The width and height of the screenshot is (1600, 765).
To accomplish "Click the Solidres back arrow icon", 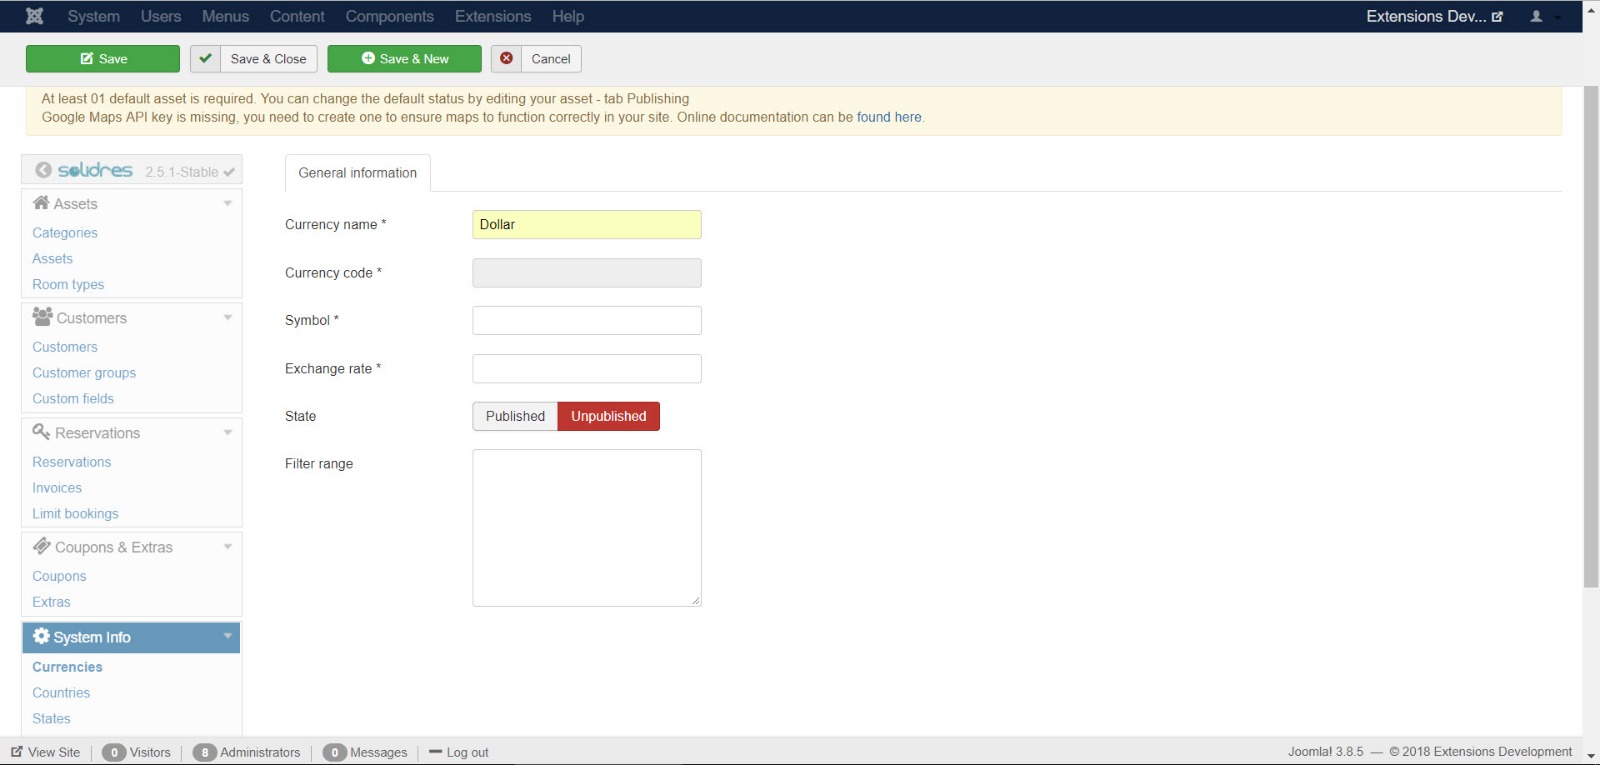I will pyautogui.click(x=43, y=171).
